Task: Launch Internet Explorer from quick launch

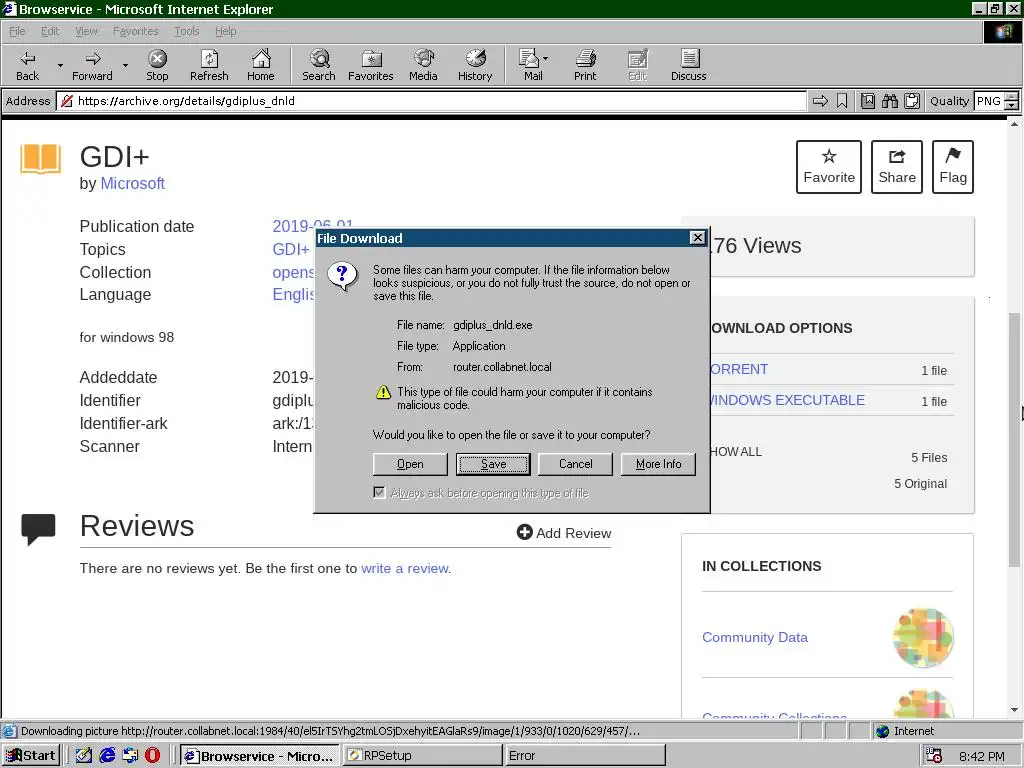Action: [x=107, y=756]
